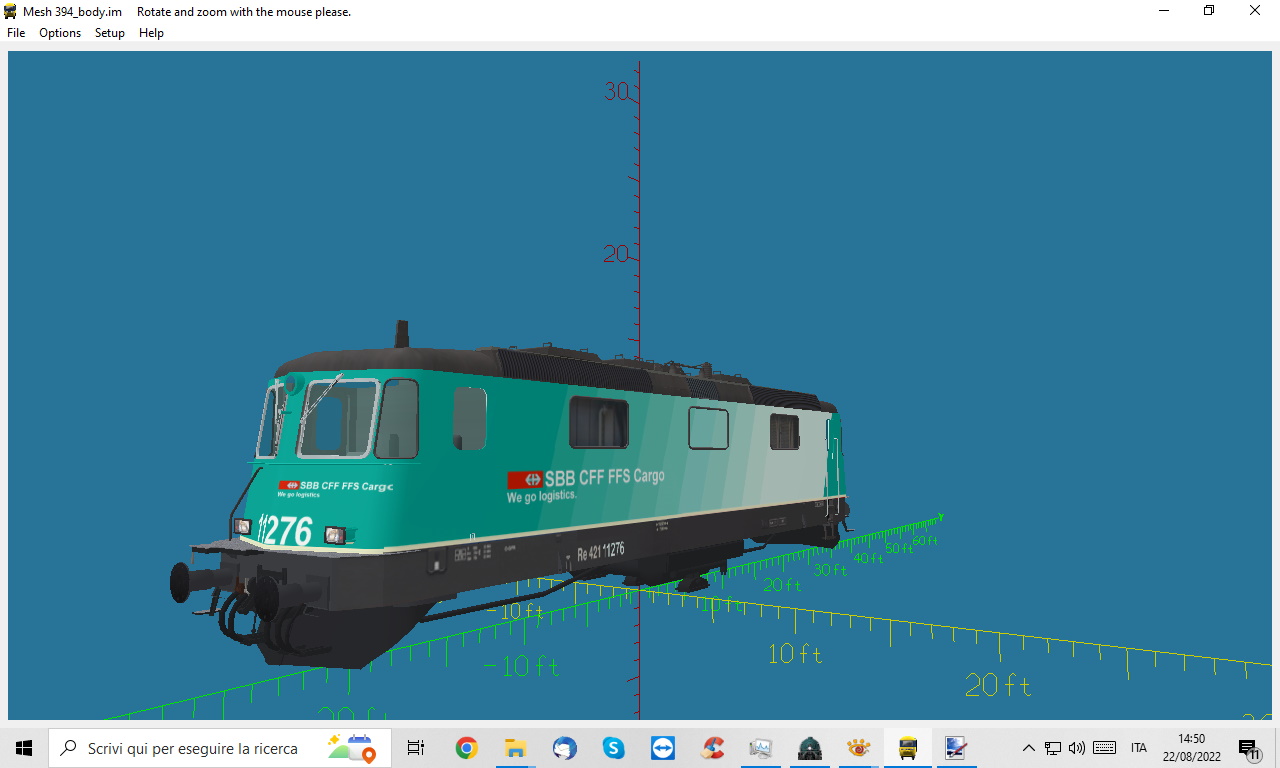
Task: Open the monitor picture app in the taskbar
Action: pyautogui.click(x=761, y=748)
